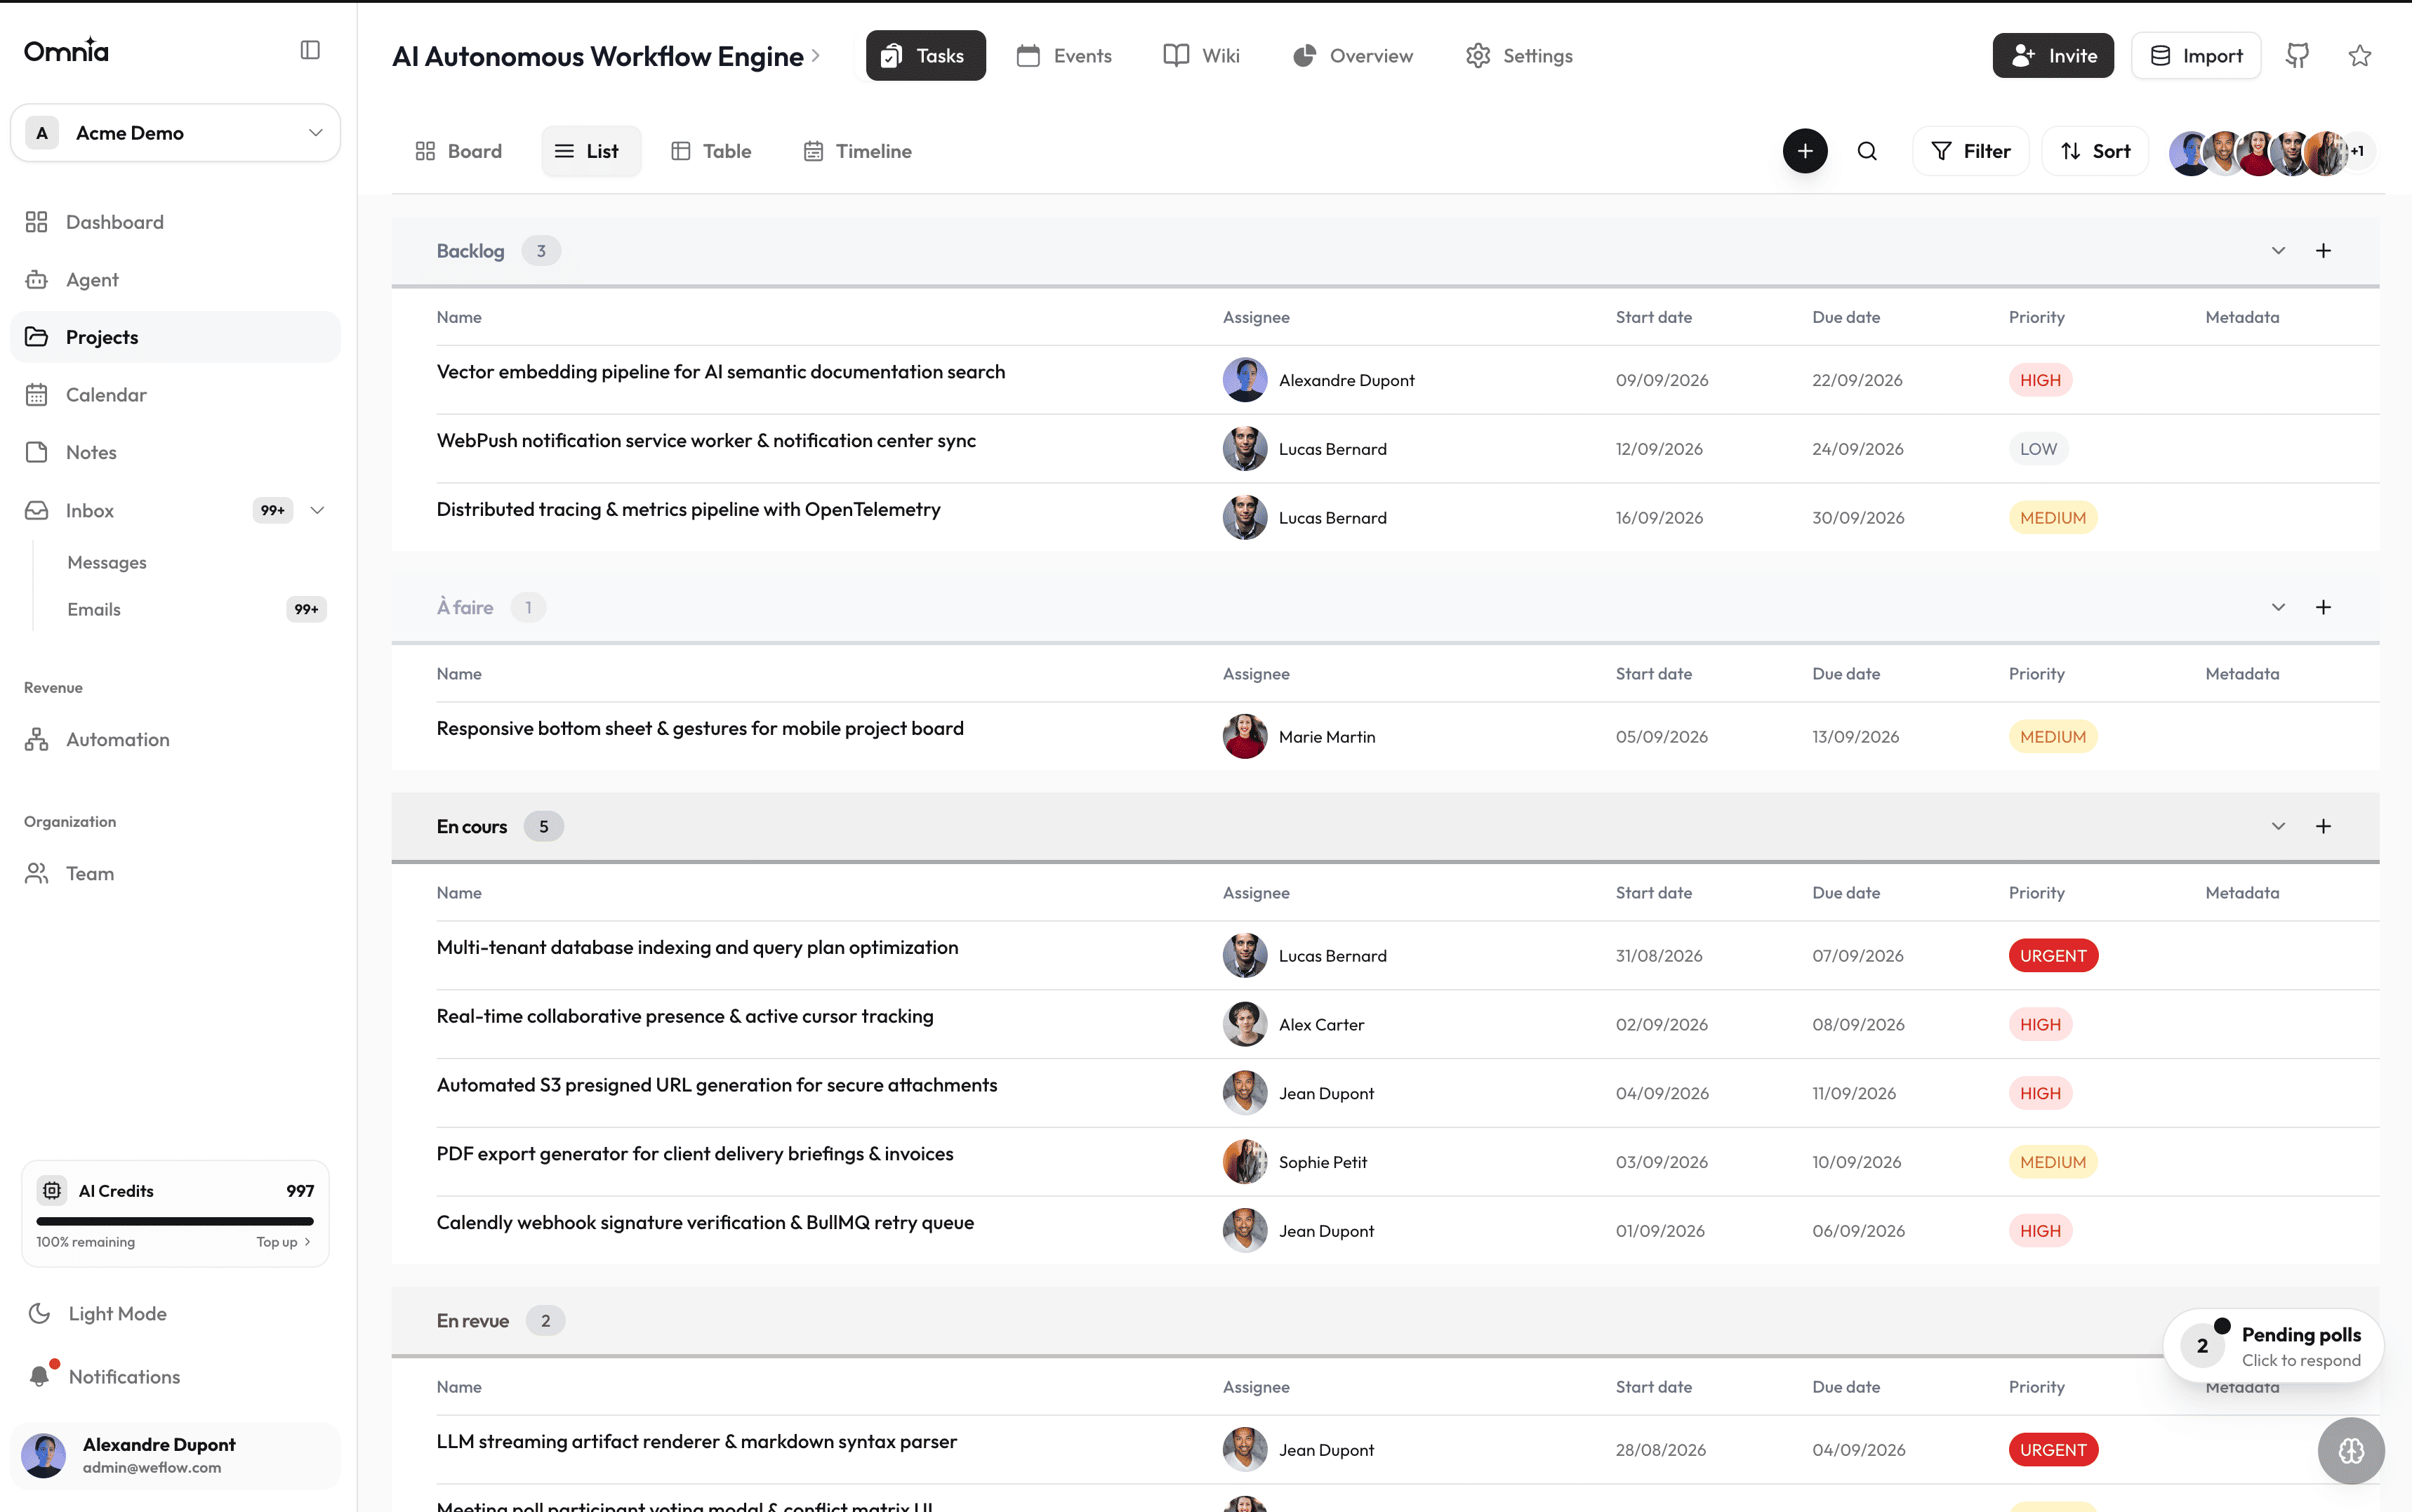The image size is (2412, 1512).
Task: Open the Sort options
Action: coord(2095,151)
